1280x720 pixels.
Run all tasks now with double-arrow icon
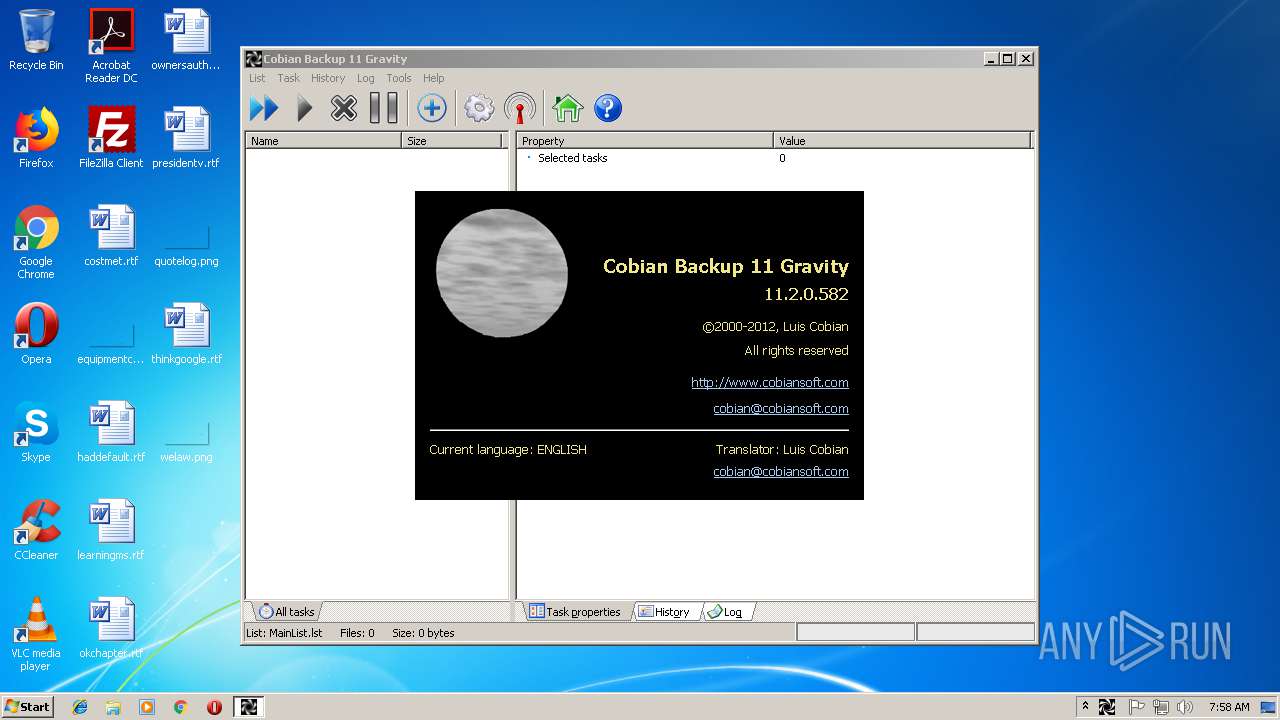point(264,108)
